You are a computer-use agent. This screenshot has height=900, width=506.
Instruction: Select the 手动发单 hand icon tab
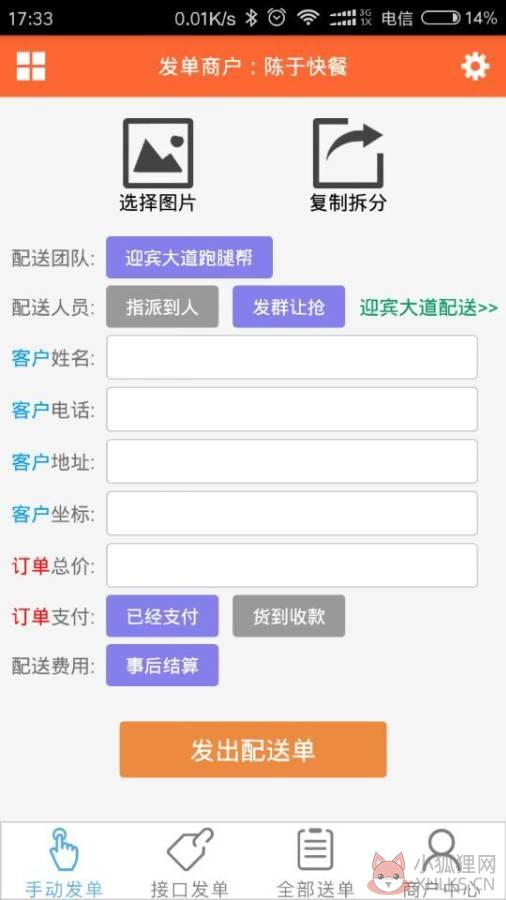pos(64,850)
